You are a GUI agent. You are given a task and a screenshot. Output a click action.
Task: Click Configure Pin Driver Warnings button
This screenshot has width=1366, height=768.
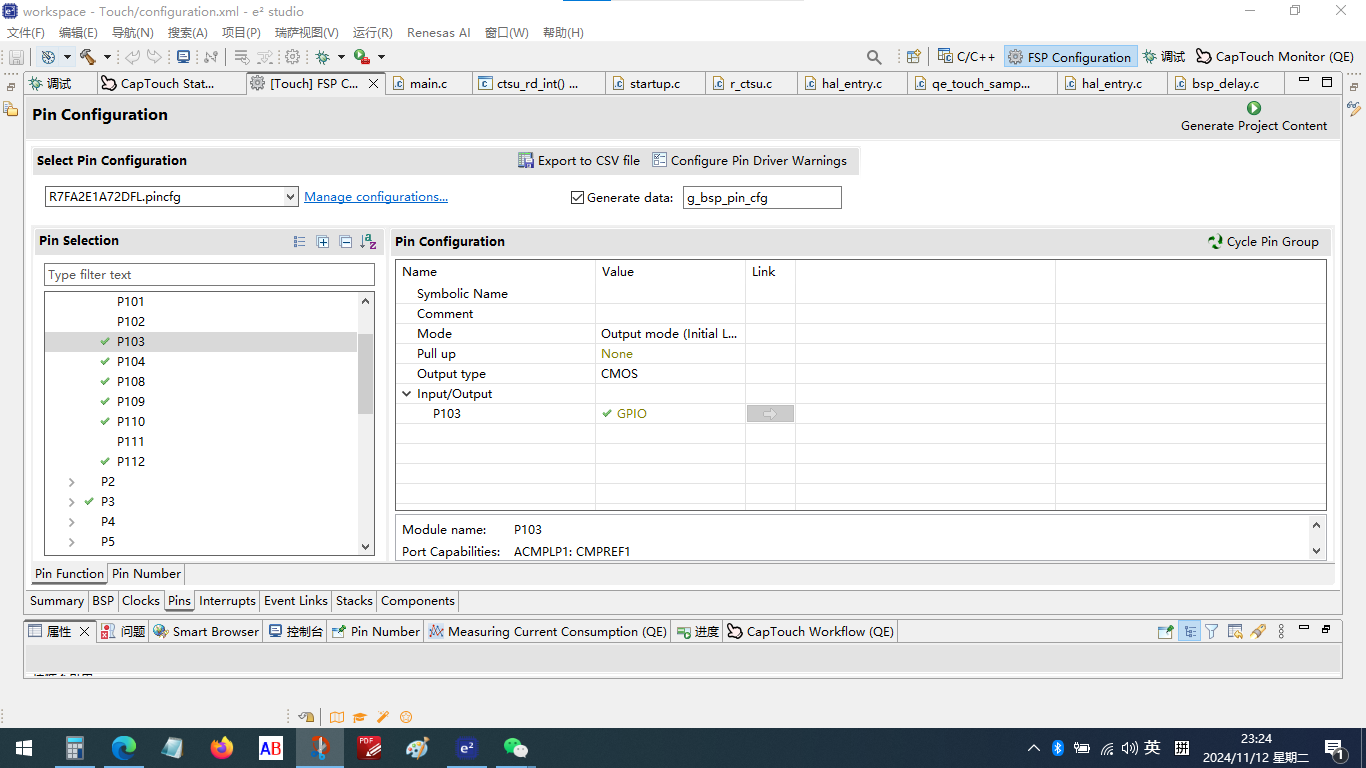tap(749, 160)
